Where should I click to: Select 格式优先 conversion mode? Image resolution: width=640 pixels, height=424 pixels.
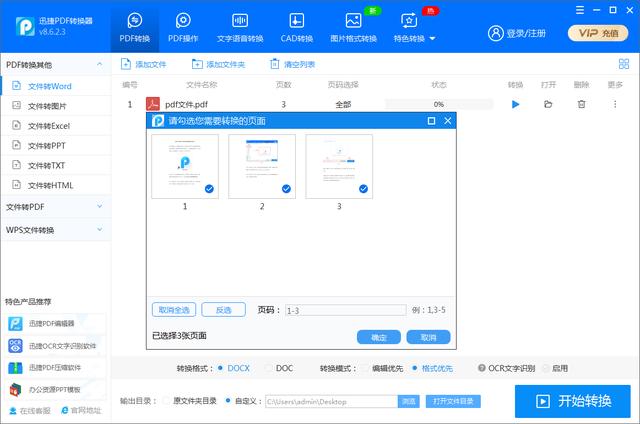415,368
